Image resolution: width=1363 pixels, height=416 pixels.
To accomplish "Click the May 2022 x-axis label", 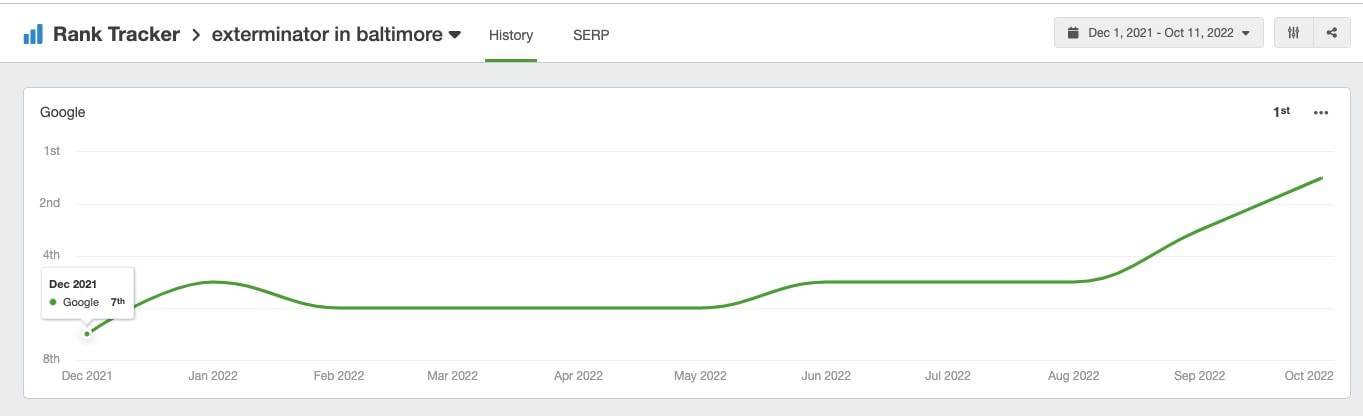I will click(x=700, y=376).
